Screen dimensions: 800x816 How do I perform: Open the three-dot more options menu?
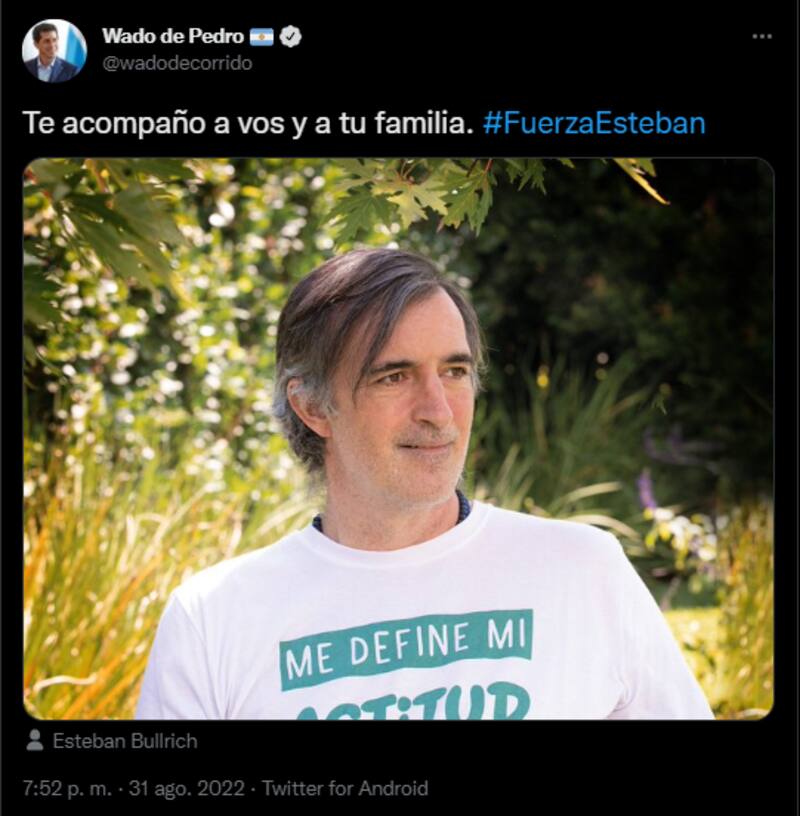pos(762,36)
